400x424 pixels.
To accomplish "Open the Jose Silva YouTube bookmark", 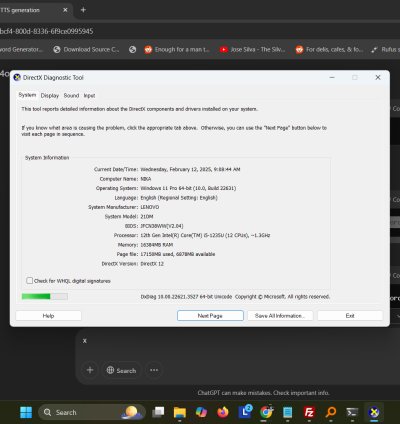I will pyautogui.click(x=253, y=49).
